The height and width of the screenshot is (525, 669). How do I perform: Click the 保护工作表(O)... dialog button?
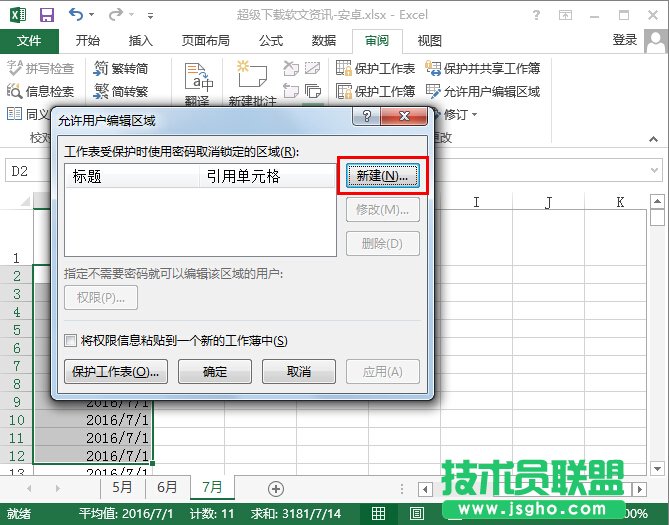click(x=117, y=371)
